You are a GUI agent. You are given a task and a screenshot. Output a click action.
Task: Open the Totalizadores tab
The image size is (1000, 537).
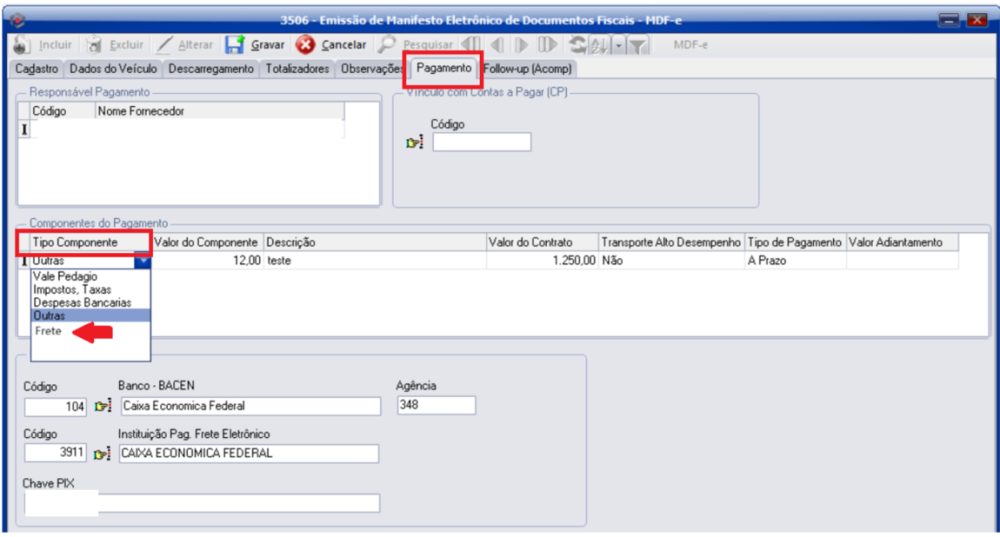[297, 69]
